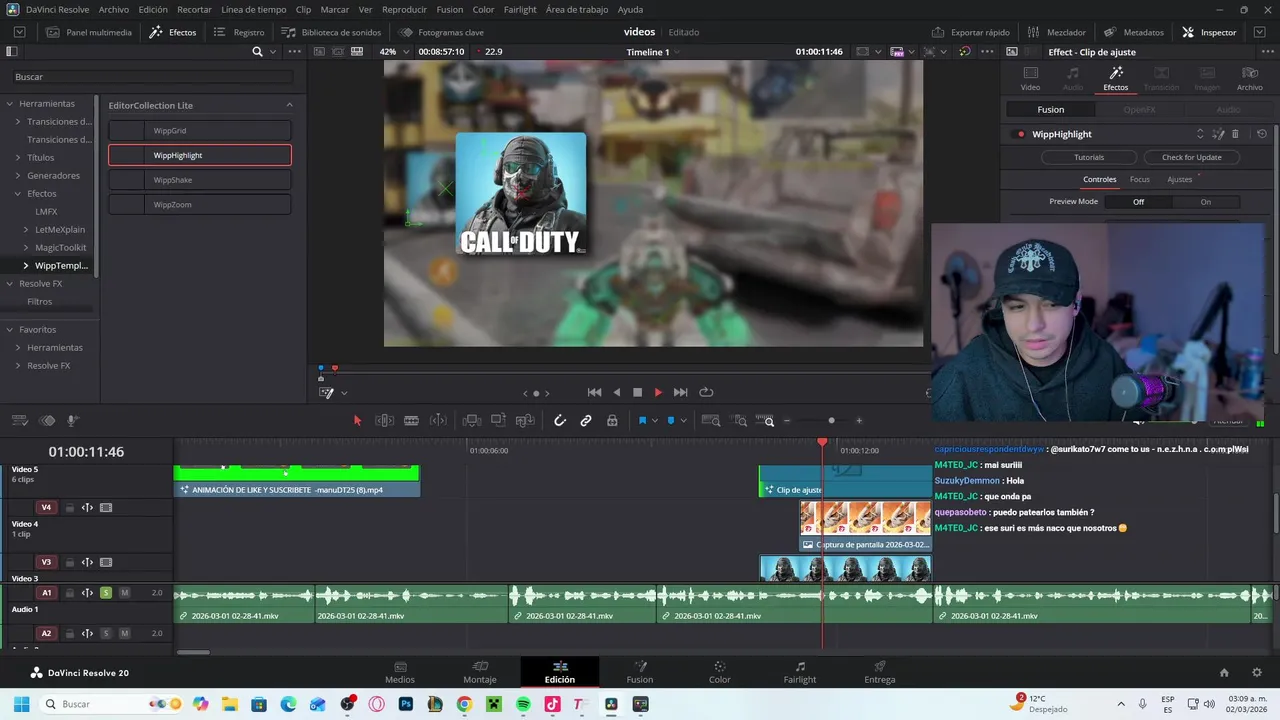Click the Buscar effects search field

pos(152,77)
